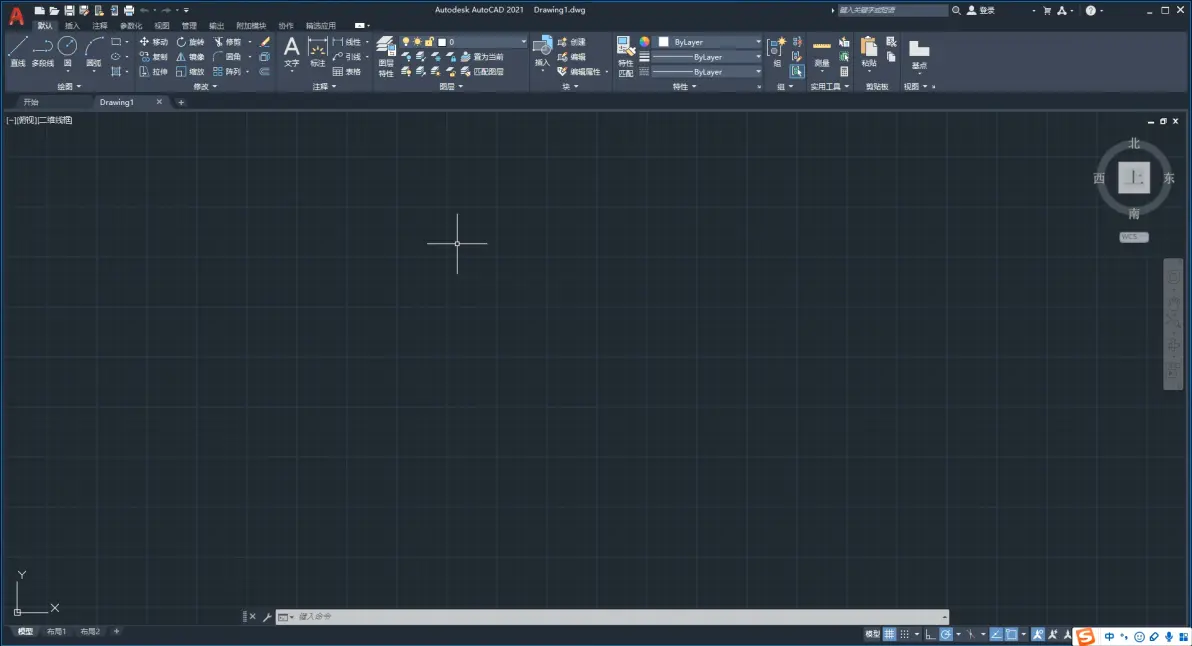Click the white layer color swatch
Image resolution: width=1192 pixels, height=646 pixels.
click(x=442, y=42)
